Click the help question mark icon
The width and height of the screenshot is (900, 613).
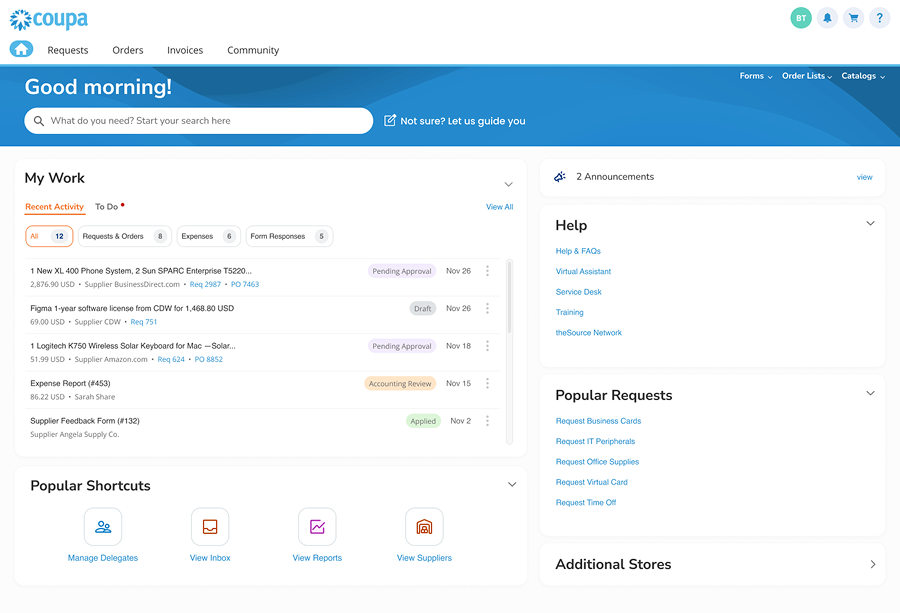(x=879, y=18)
